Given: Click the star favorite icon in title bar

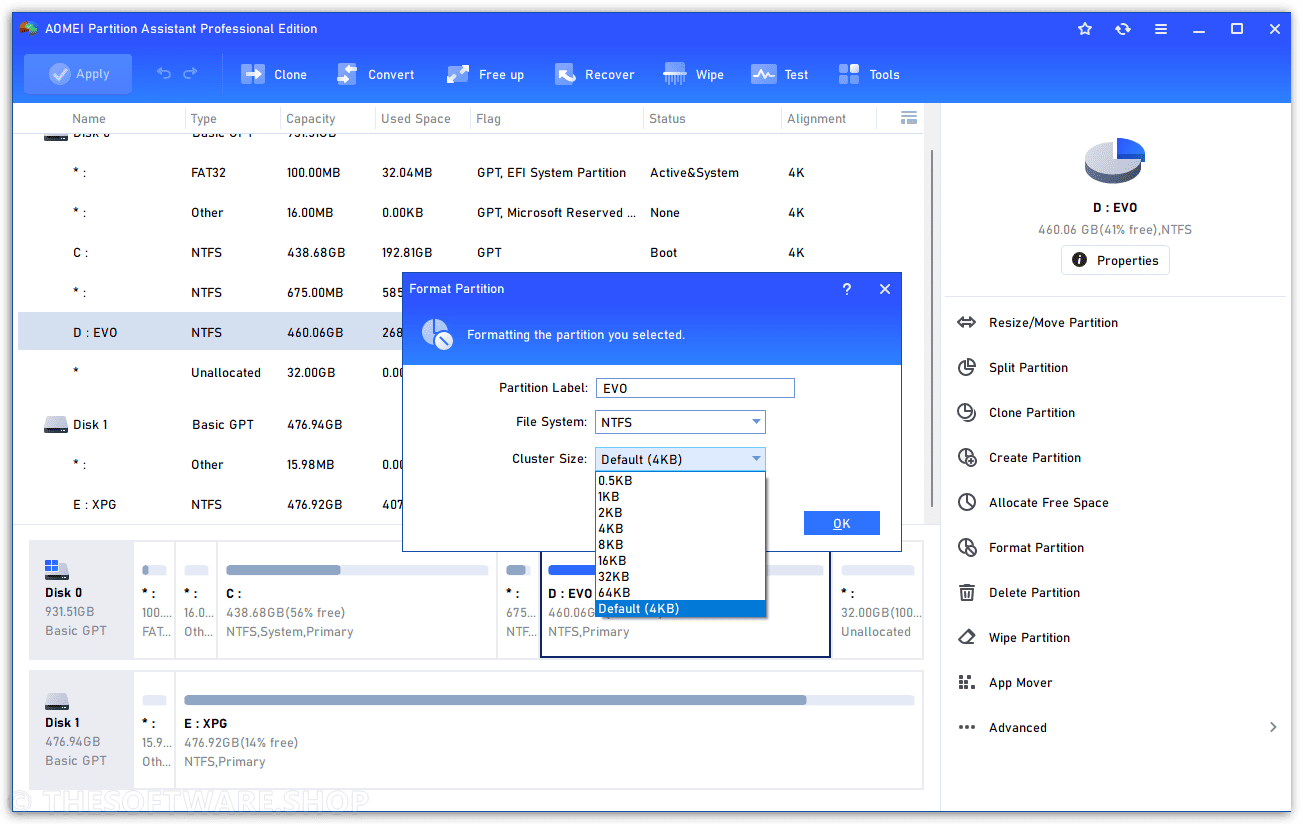Looking at the screenshot, I should point(1085,29).
